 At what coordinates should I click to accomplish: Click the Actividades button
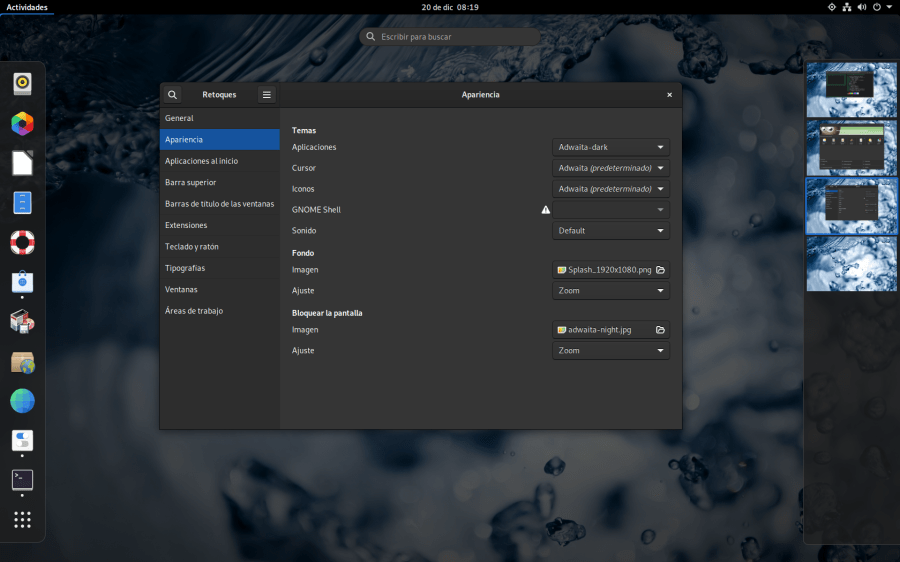pyautogui.click(x=26, y=7)
